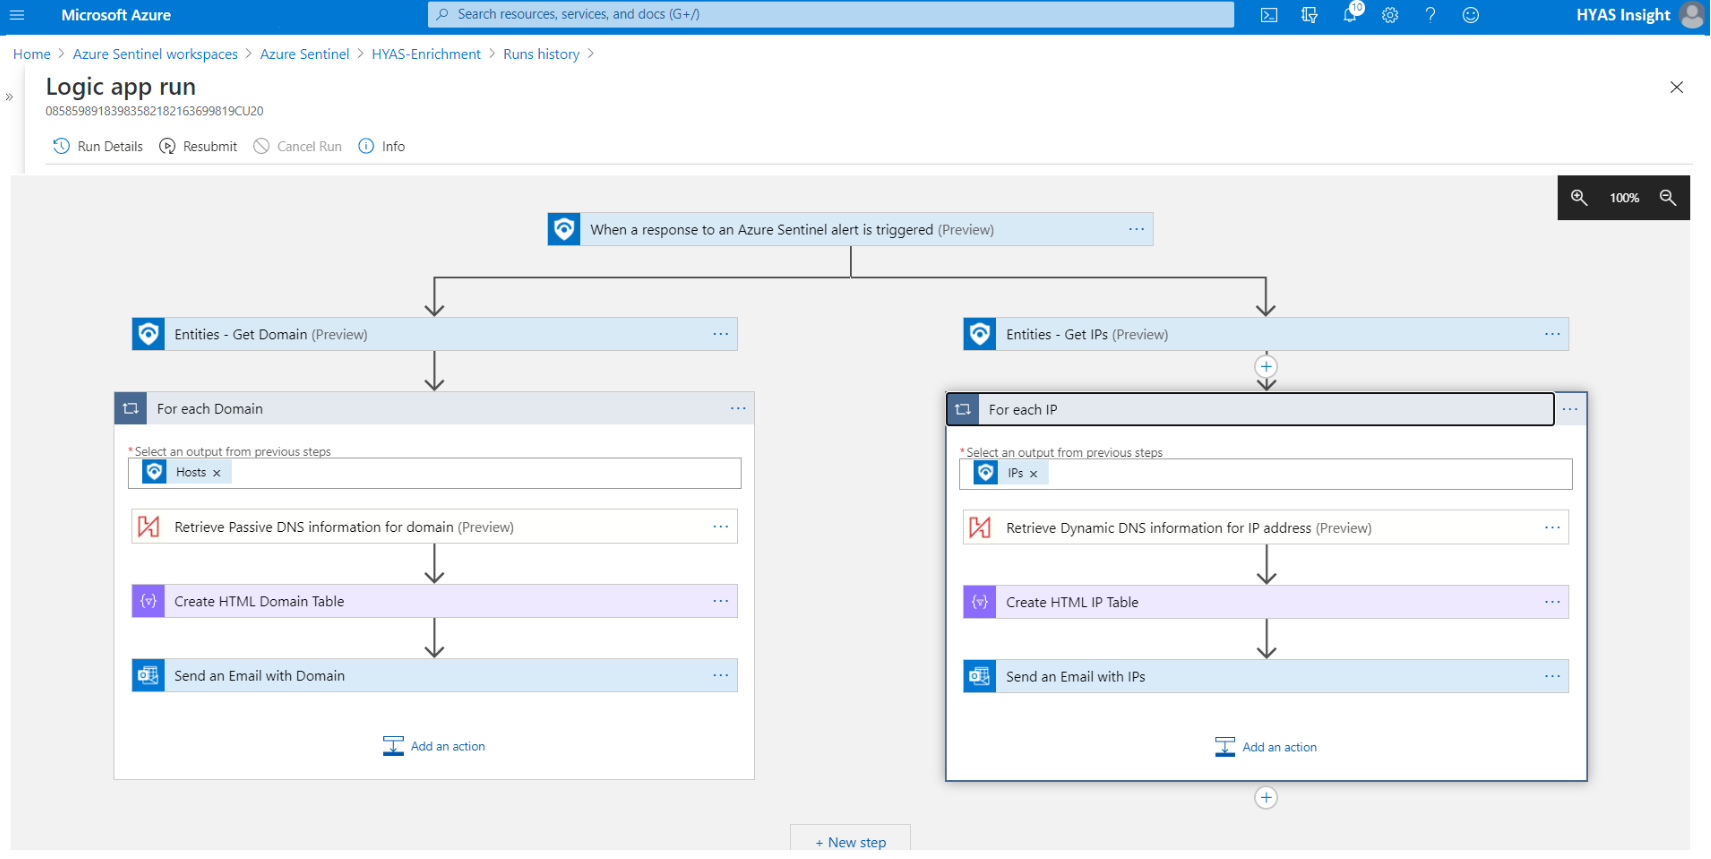Open Directory and subscription filter icon
This screenshot has height=859, width=1711.
[1309, 15]
